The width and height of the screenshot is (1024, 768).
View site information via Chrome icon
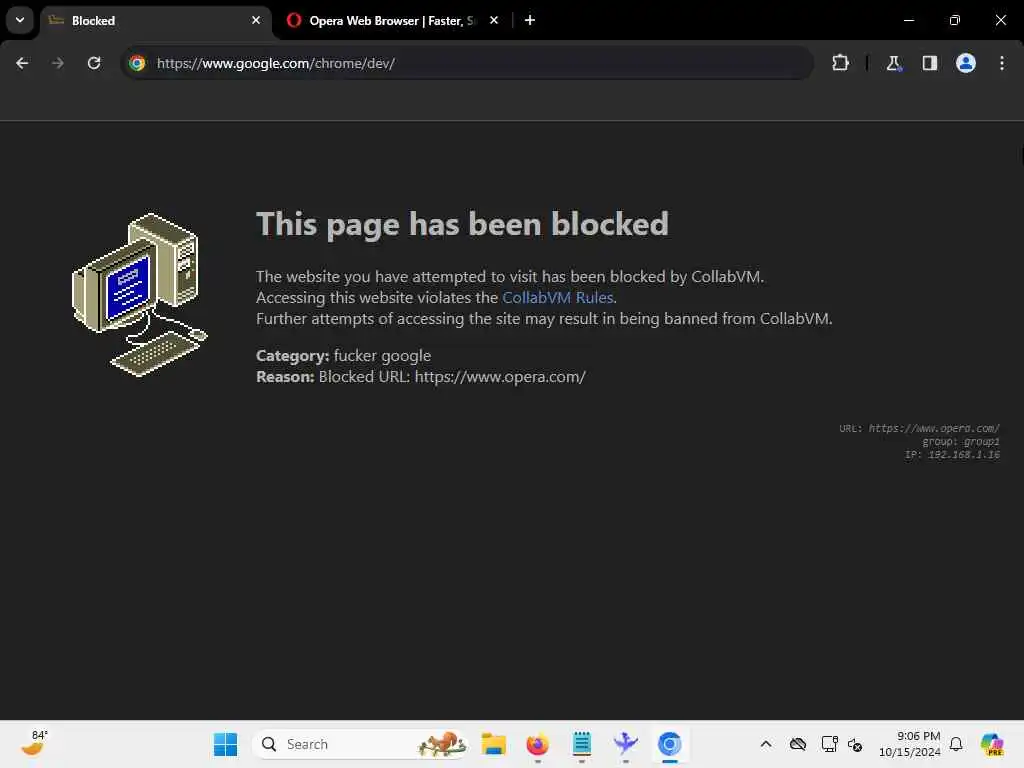137,63
